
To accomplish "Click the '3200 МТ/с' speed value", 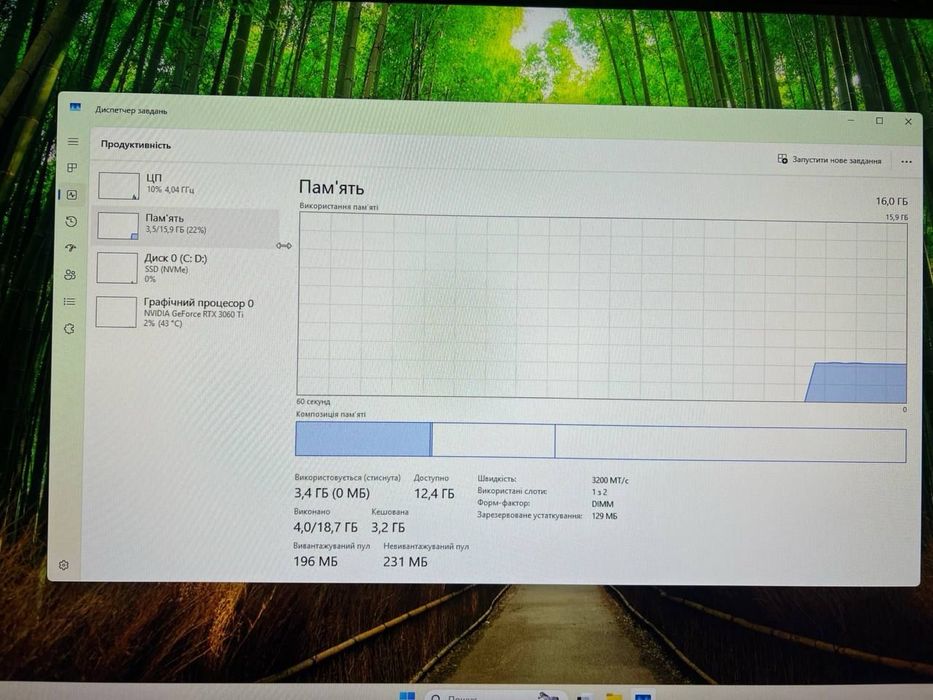I will tap(610, 480).
